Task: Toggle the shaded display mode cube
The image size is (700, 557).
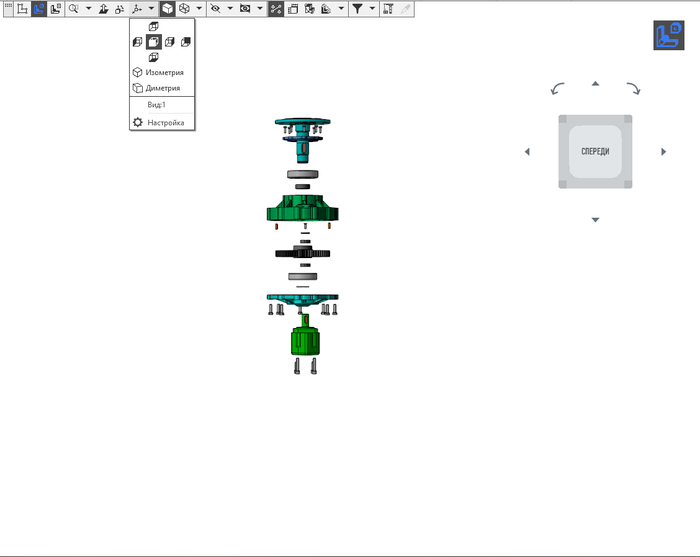Action: click(167, 9)
